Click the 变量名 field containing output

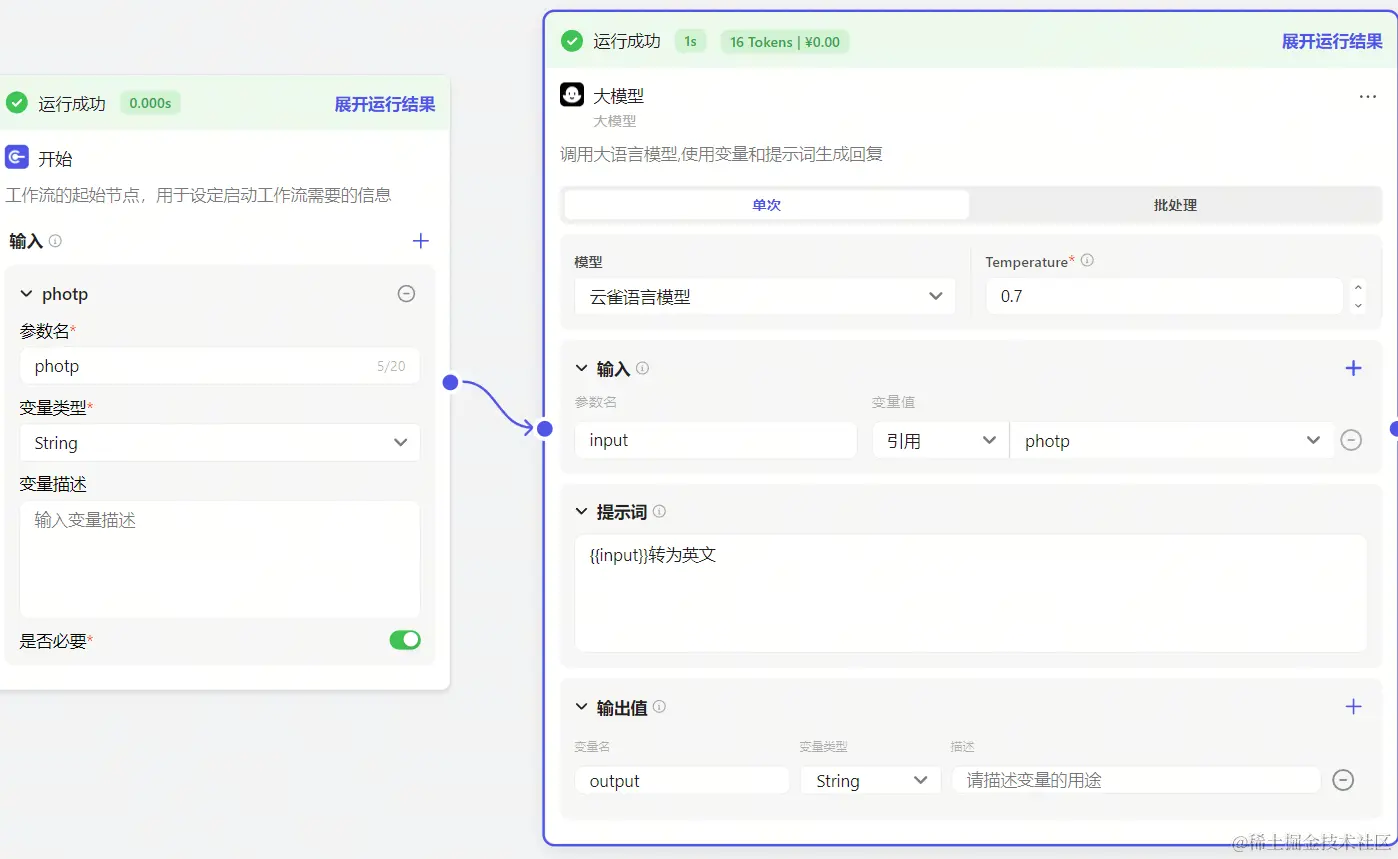coord(682,781)
